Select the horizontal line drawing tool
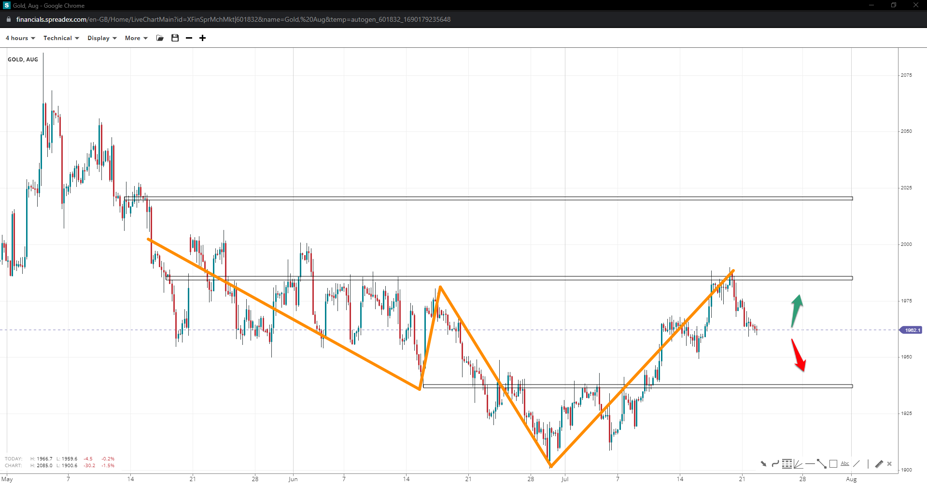This screenshot has height=486, width=927. tap(810, 464)
